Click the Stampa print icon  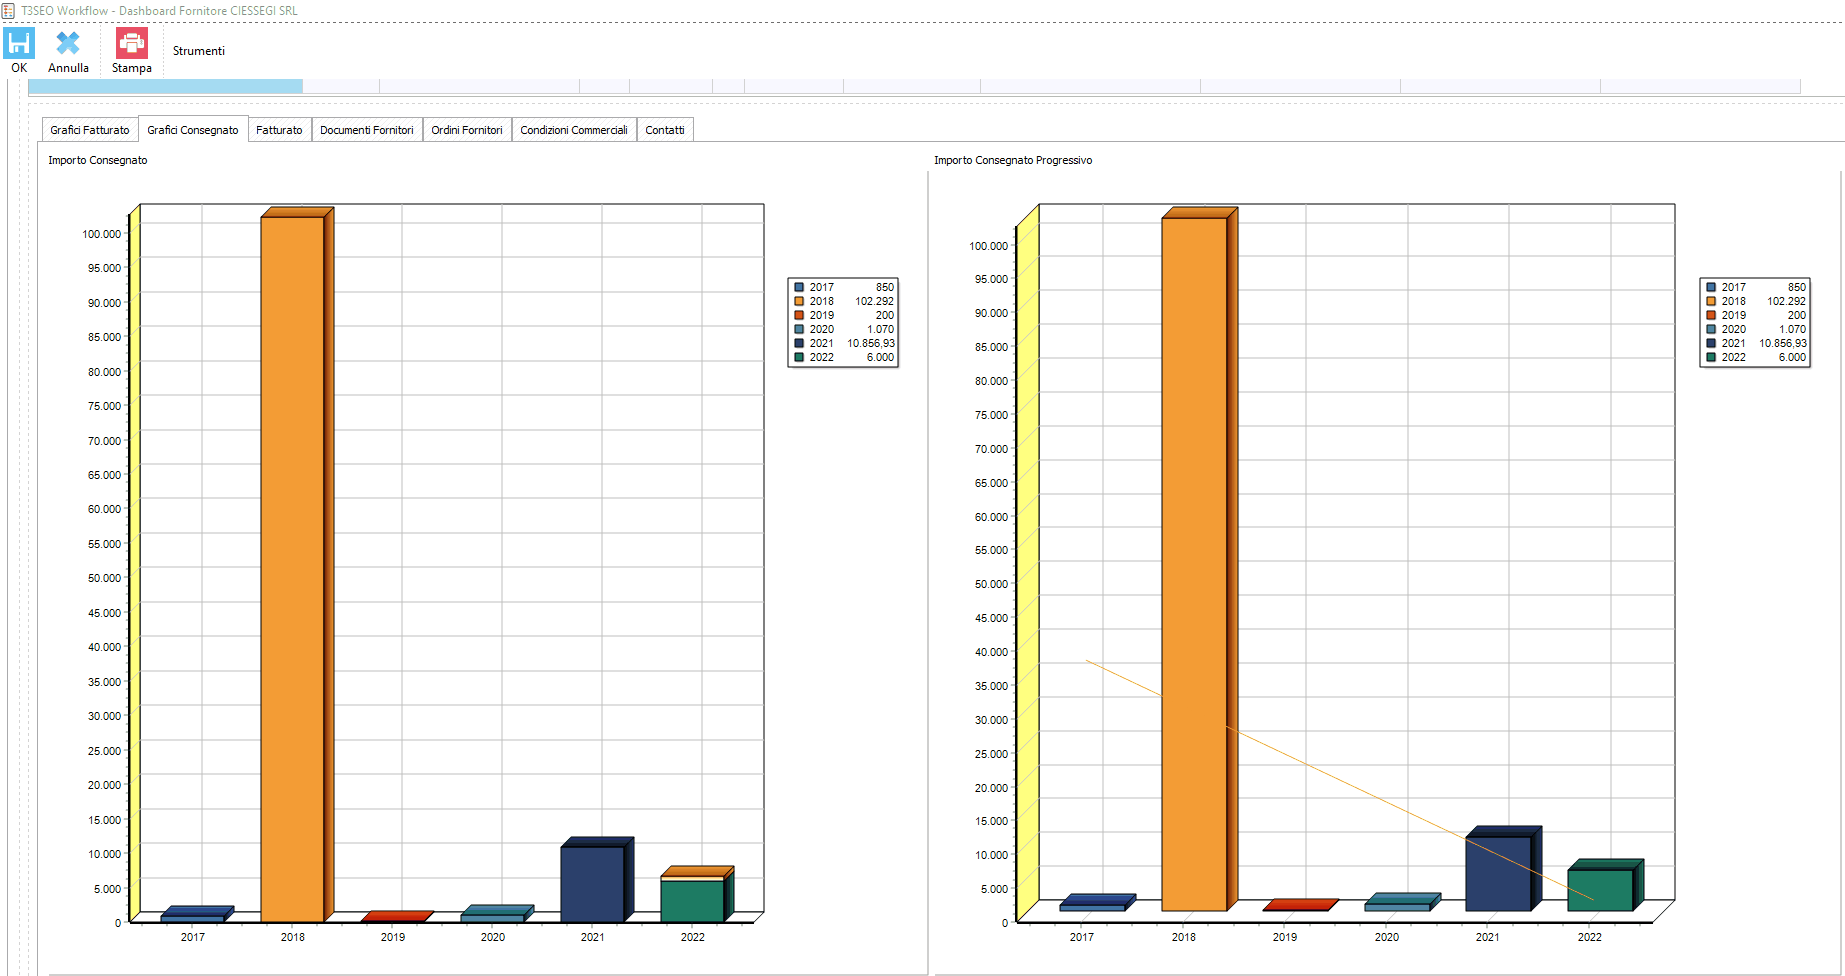132,43
